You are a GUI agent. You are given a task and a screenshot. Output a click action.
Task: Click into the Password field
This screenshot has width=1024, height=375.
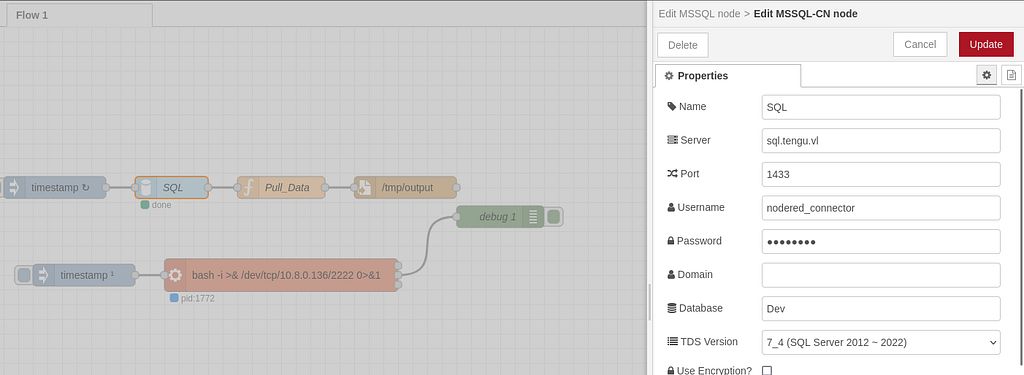(881, 241)
